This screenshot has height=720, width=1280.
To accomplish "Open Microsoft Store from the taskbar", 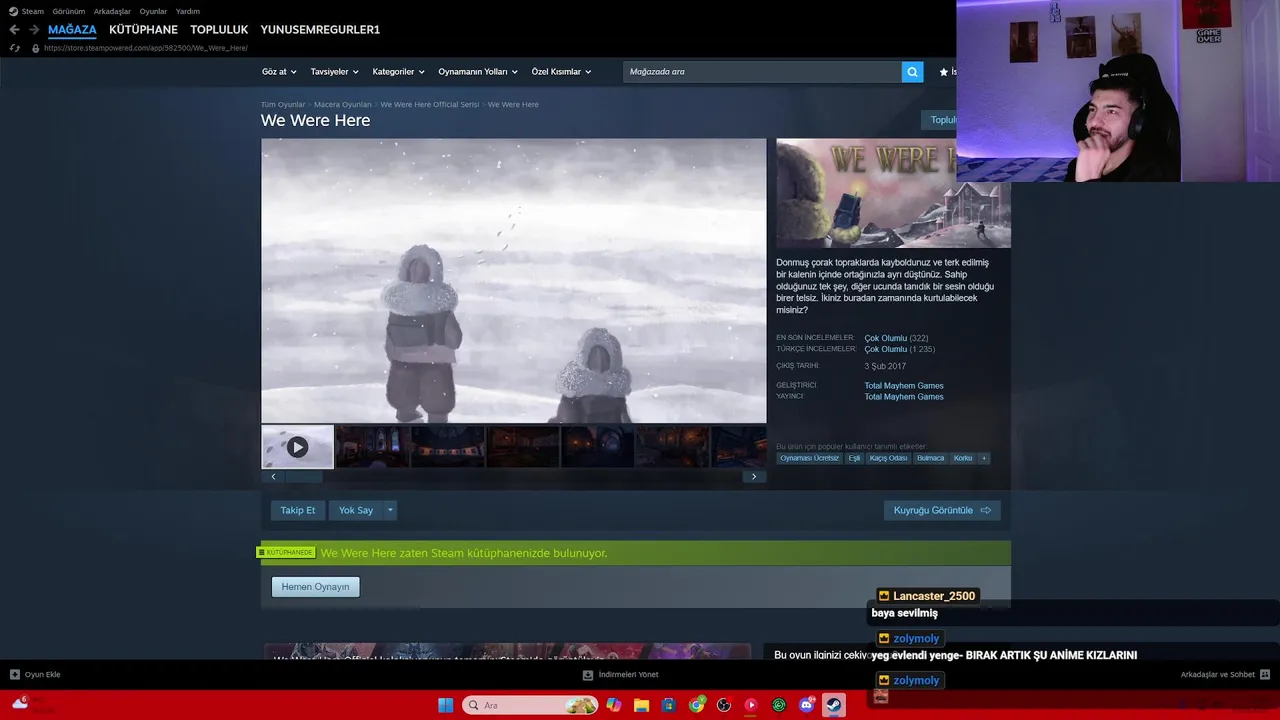I will (x=669, y=705).
